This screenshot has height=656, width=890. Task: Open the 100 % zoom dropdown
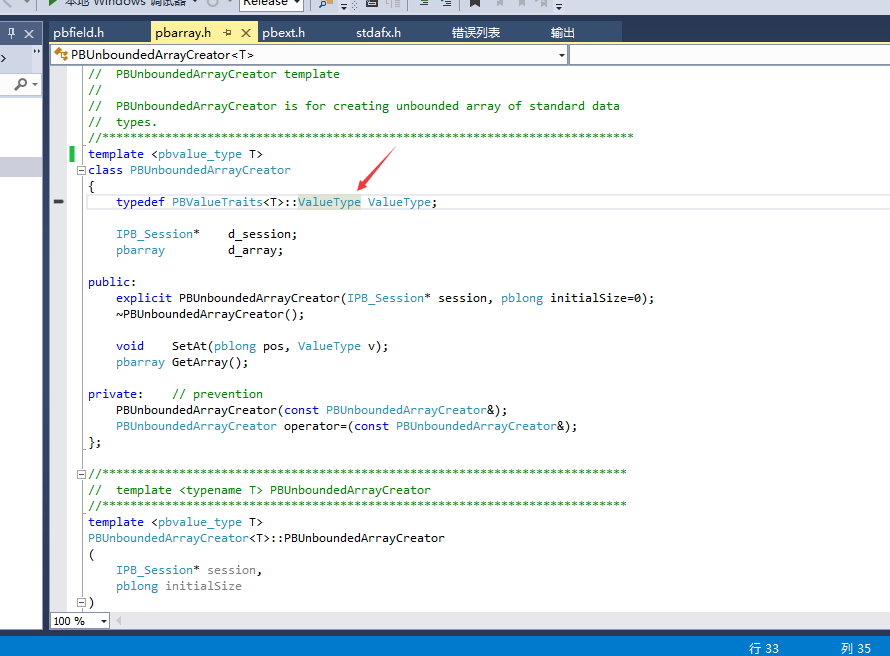click(103, 621)
